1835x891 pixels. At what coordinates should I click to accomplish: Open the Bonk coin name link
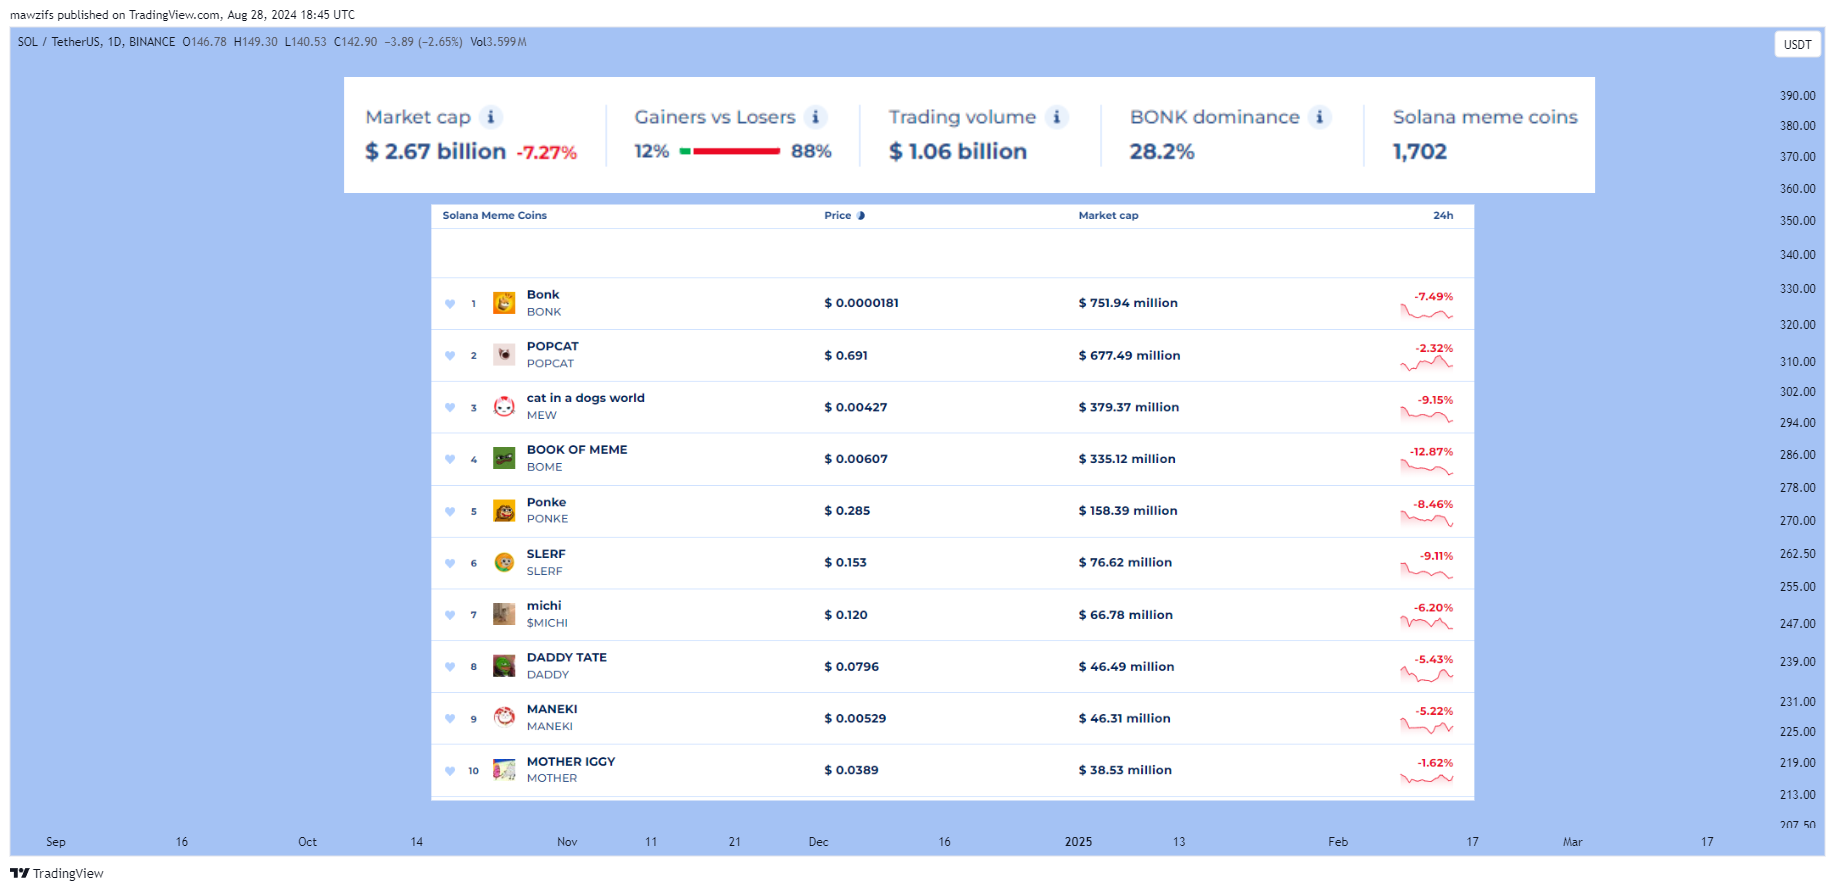(x=543, y=295)
